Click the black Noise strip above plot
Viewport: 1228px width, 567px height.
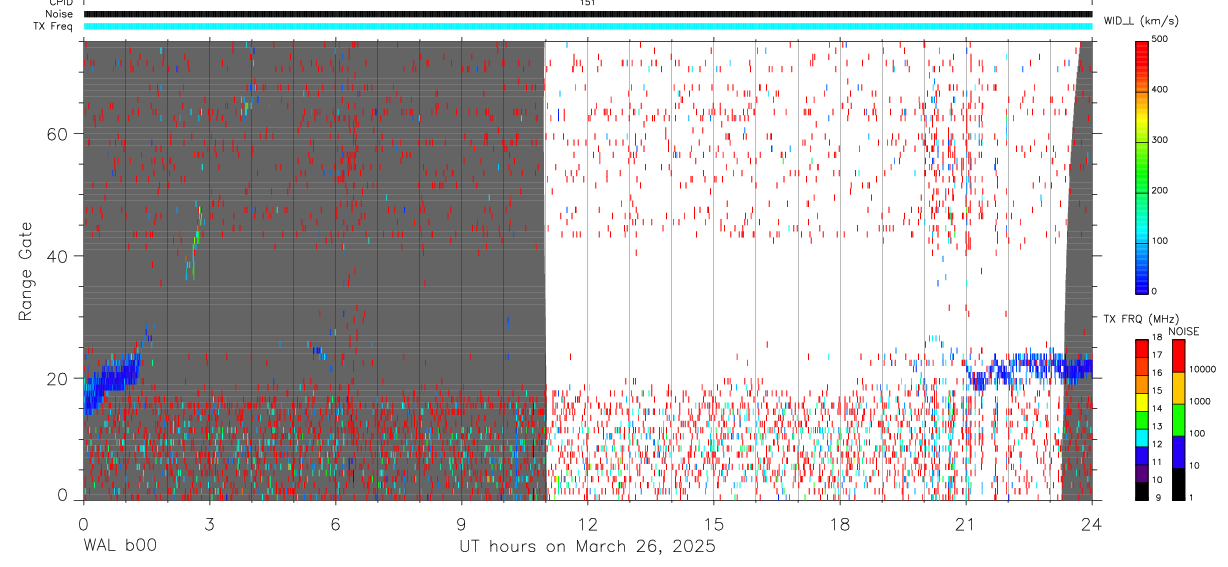[x=587, y=14]
